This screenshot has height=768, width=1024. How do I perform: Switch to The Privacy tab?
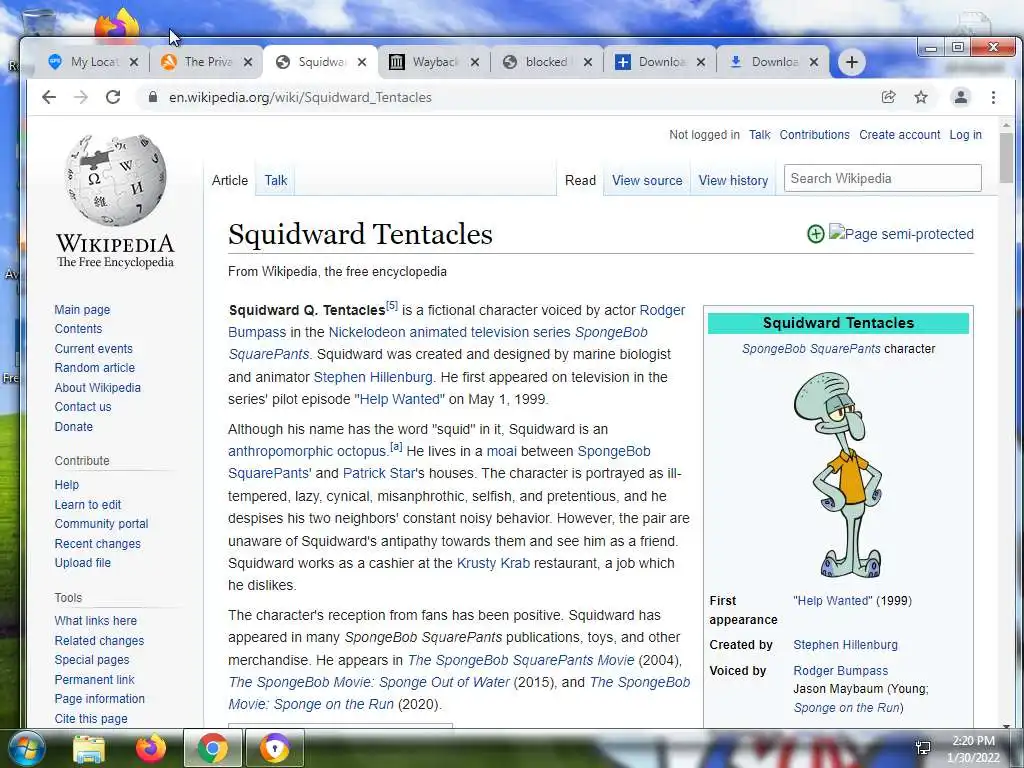pyautogui.click(x=206, y=62)
